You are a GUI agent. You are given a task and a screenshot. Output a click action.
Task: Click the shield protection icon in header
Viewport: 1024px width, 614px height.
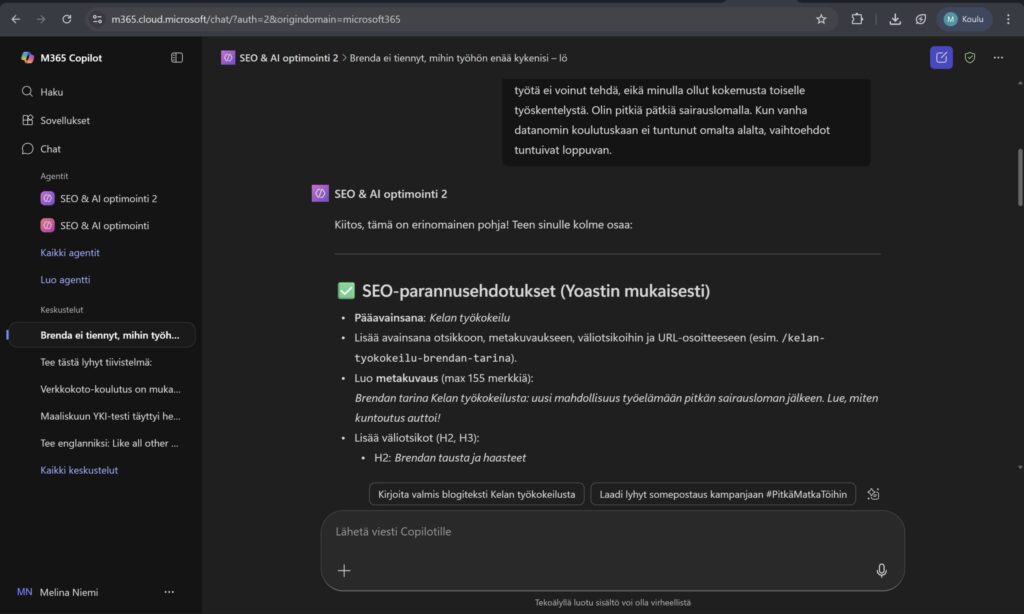coord(969,58)
